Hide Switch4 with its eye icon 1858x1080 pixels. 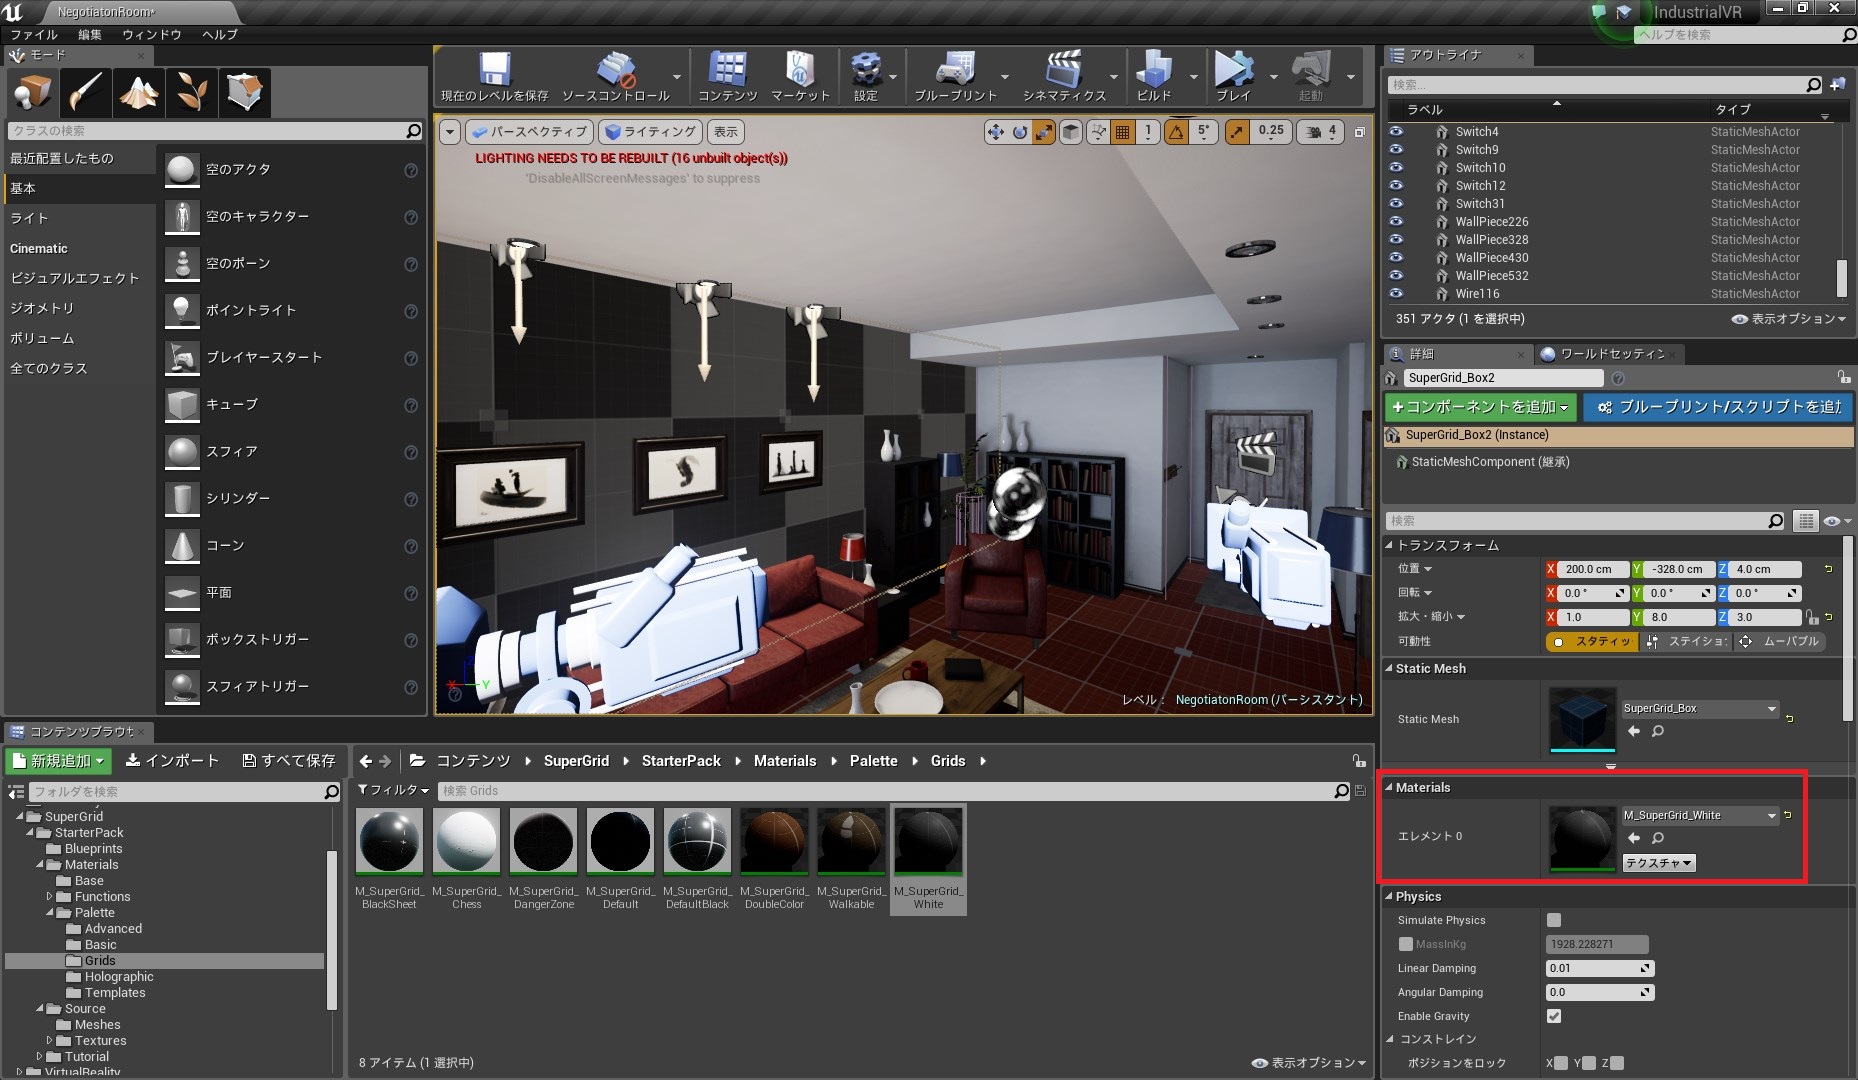point(1396,132)
